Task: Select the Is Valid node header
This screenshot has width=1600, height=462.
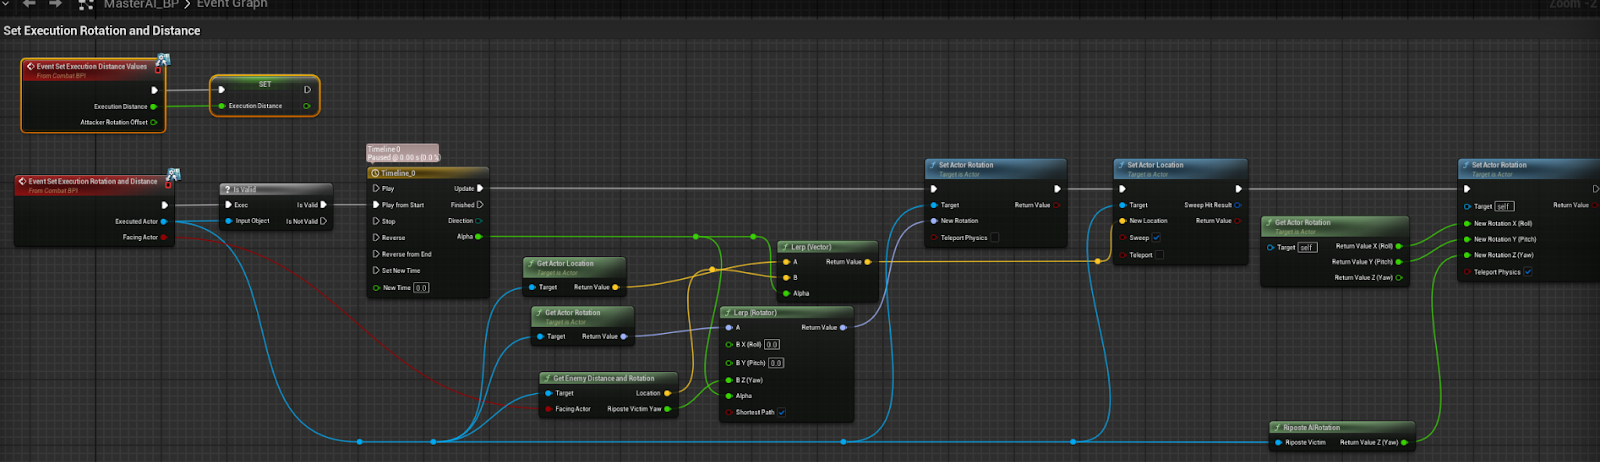Action: (275, 189)
